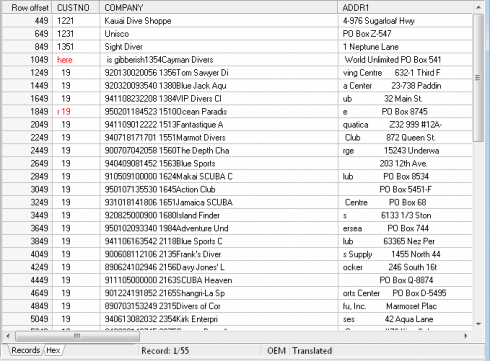Click the vertical scrollbar down arrow
The image size is (490, 361).
point(478,324)
